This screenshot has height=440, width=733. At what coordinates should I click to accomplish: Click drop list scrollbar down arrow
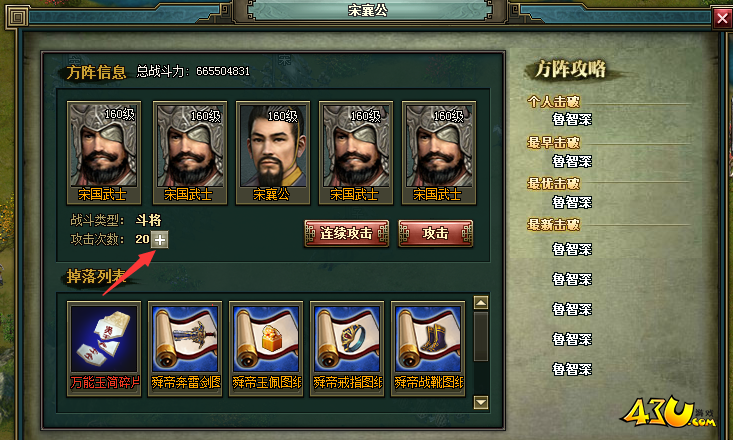481,402
